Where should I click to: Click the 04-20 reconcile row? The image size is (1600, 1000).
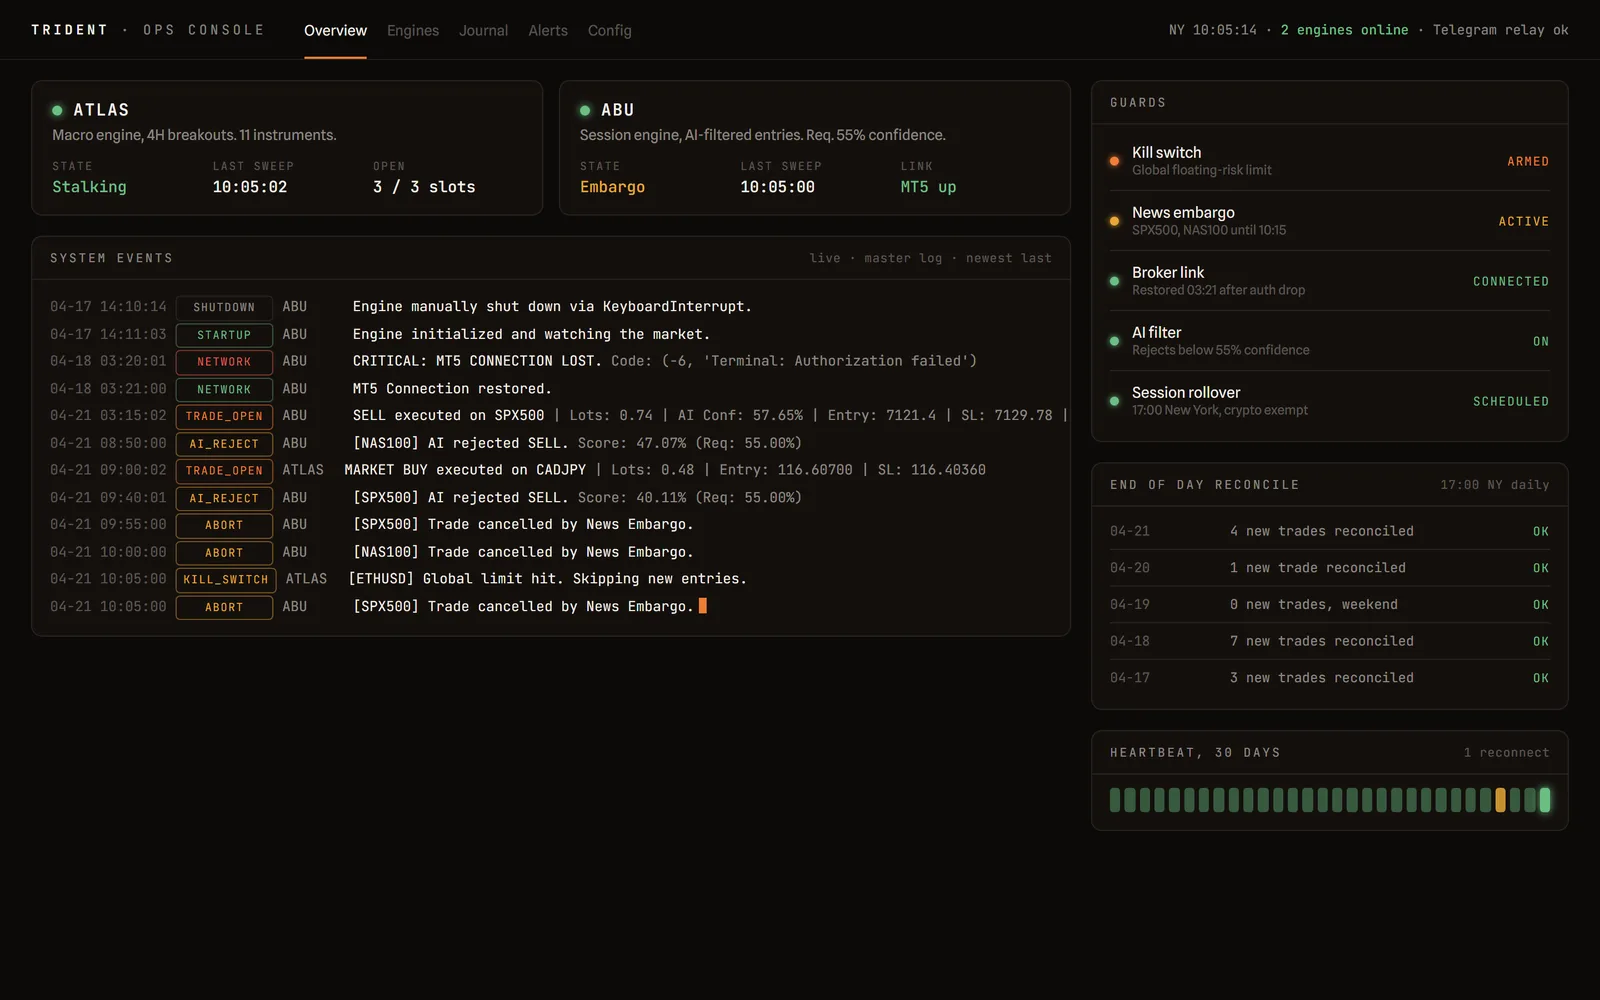click(1329, 568)
